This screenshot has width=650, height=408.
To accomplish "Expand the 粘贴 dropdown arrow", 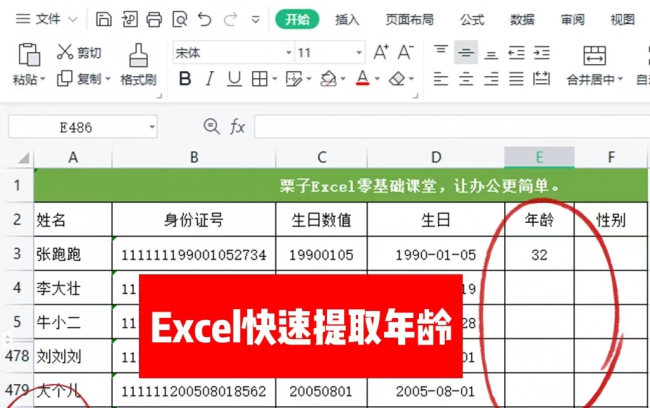I will click(x=42, y=79).
